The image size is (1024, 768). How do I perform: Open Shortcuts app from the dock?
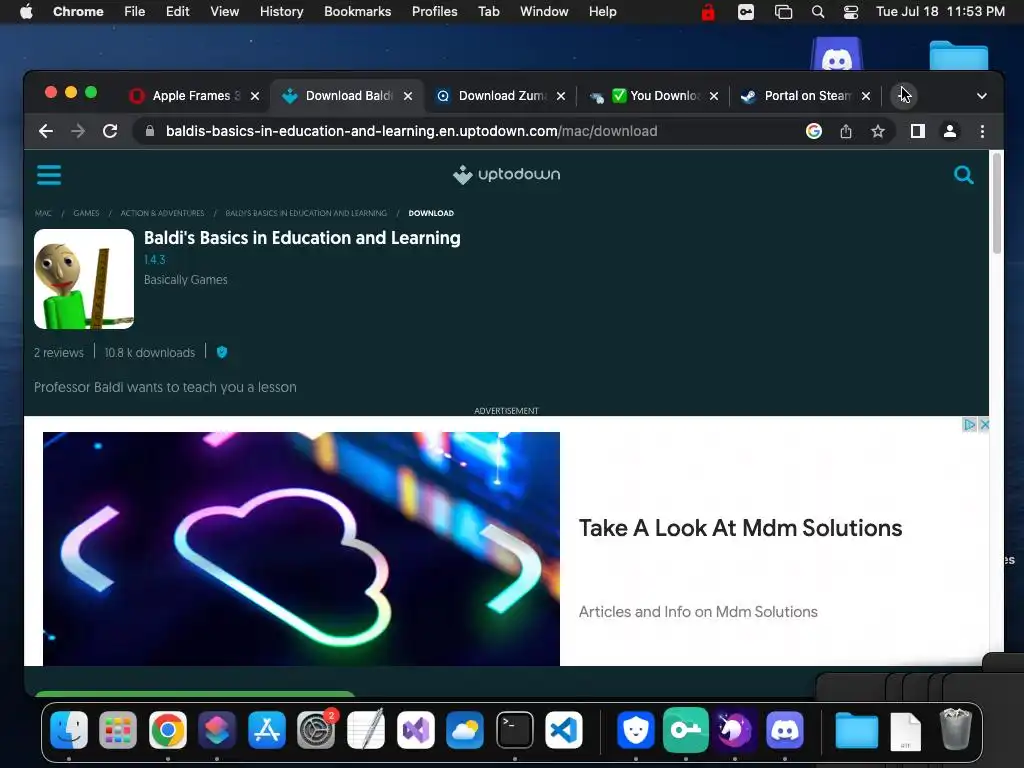tap(217, 729)
